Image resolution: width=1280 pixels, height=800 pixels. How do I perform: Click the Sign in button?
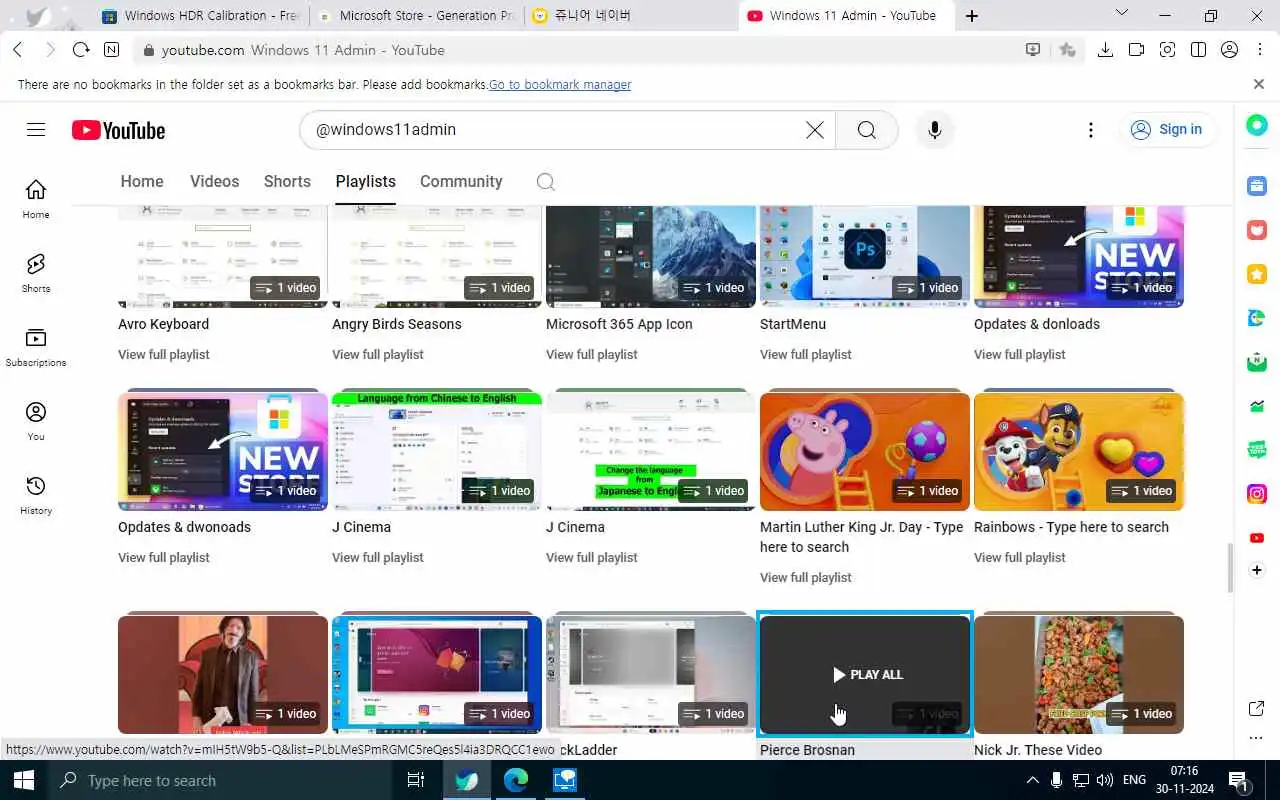click(x=1166, y=129)
